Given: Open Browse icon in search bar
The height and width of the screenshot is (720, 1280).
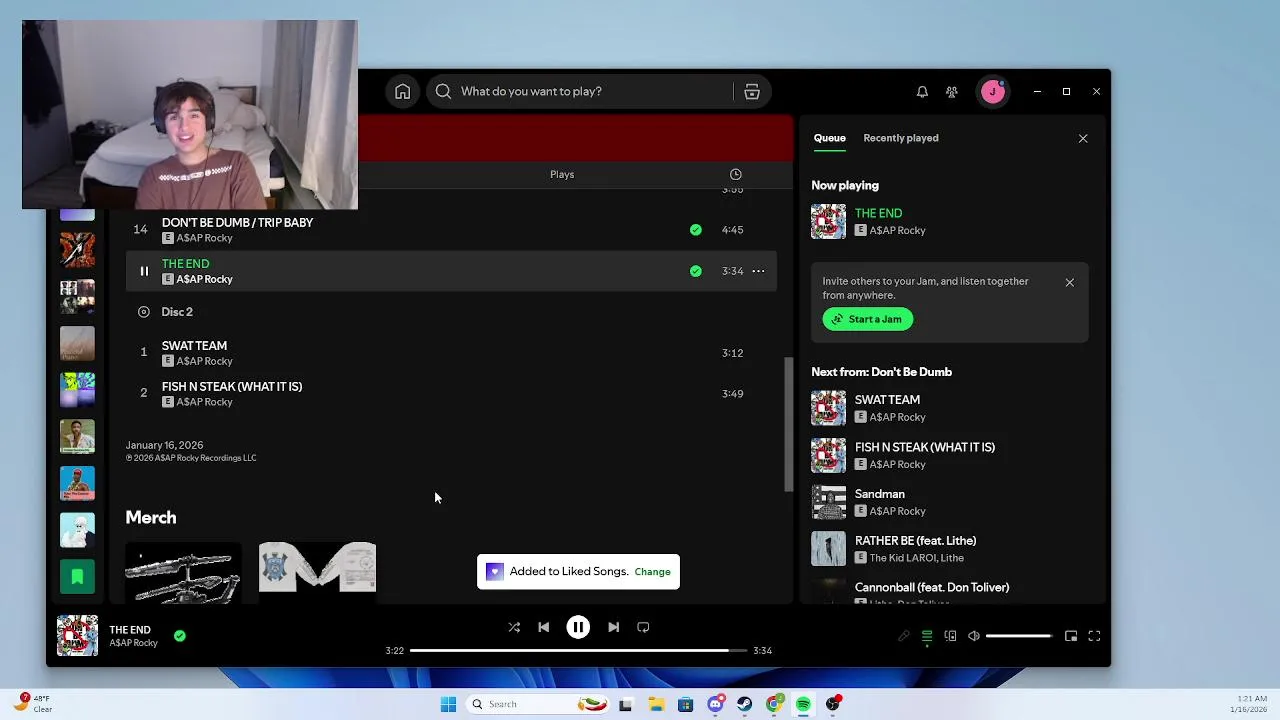Looking at the screenshot, I should [752, 92].
